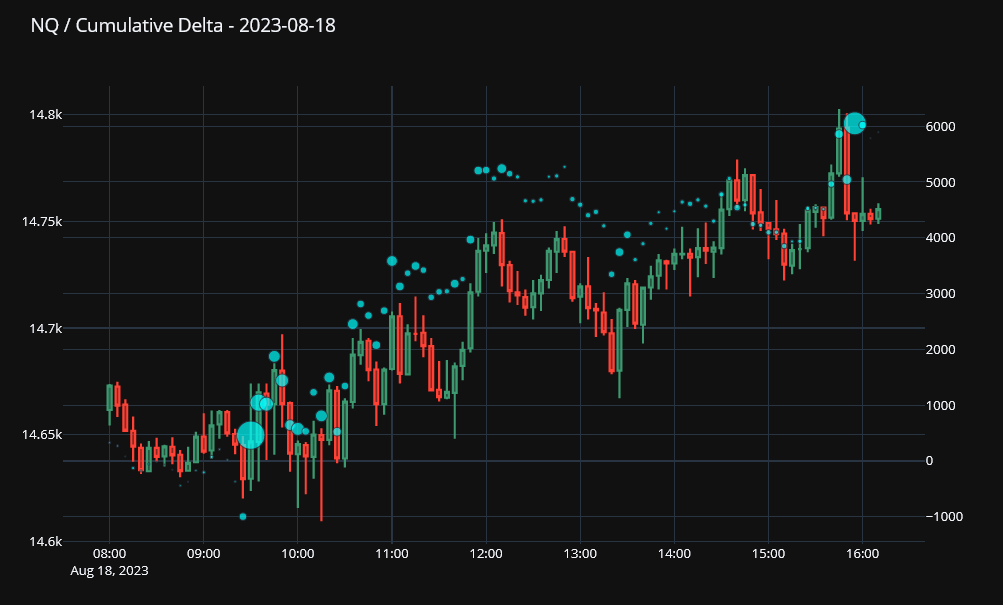Click the 16:00 x-axis tick label
1003x605 pixels.
click(862, 553)
